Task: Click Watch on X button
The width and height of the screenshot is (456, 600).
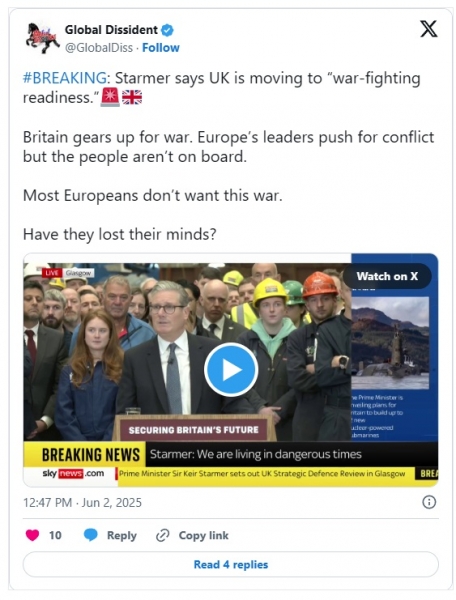Action: 387,276
